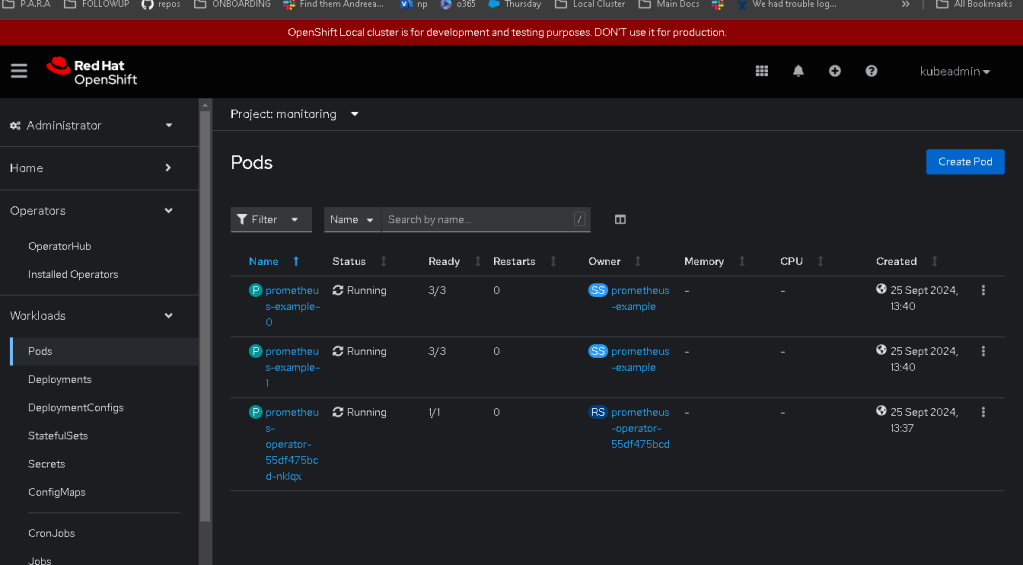The image size is (1023, 565).
Task: Open the Main Docs bookmark folder
Action: click(x=669, y=5)
